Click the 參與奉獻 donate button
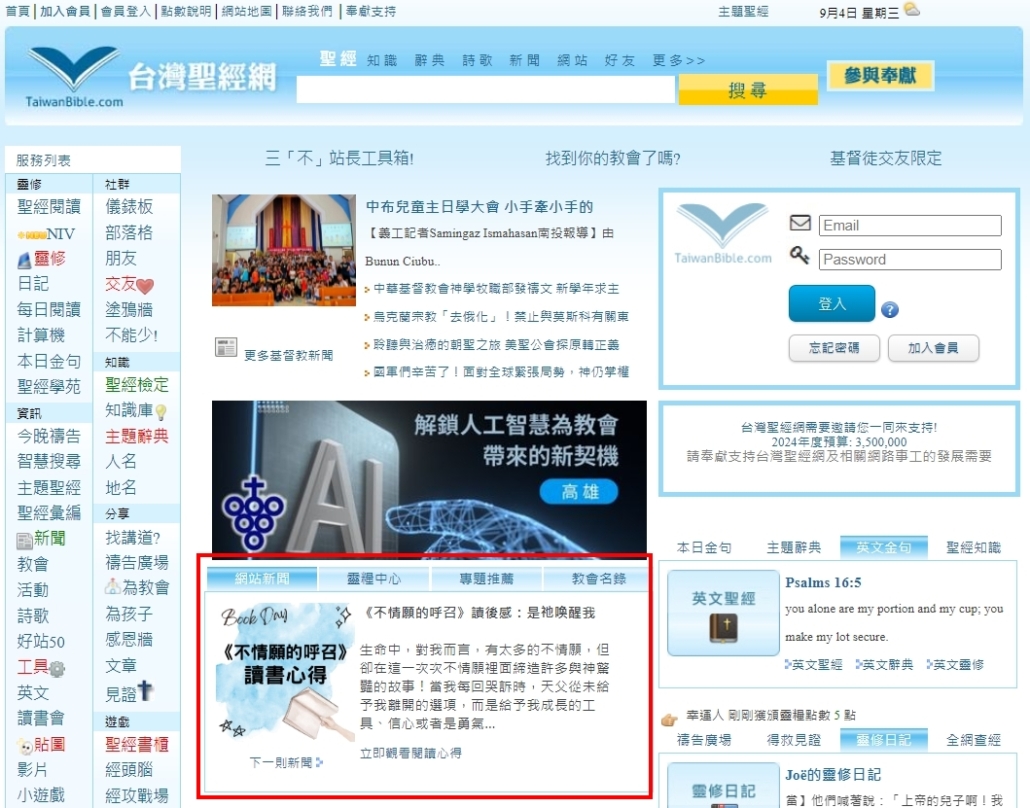Viewport: 1030px width, 808px height. [x=880, y=76]
